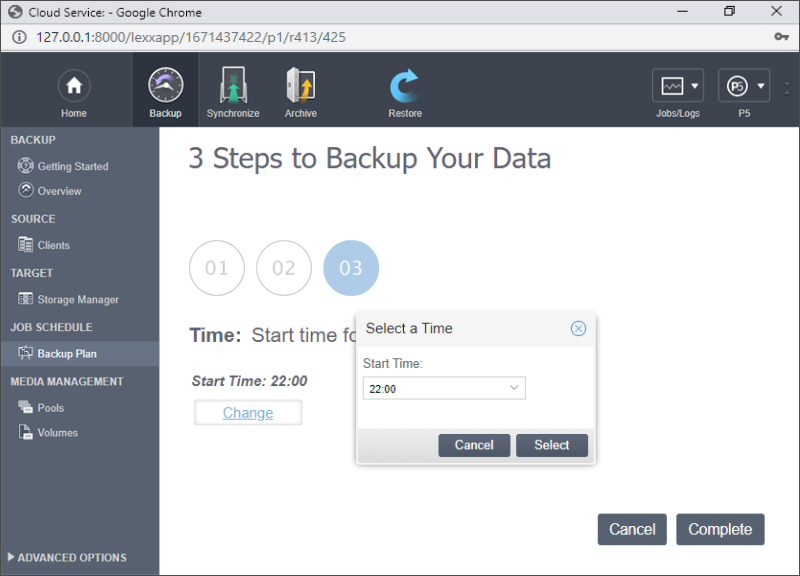Viewport: 800px width, 576px height.
Task: Select the step 03 circle
Action: pyautogui.click(x=351, y=268)
